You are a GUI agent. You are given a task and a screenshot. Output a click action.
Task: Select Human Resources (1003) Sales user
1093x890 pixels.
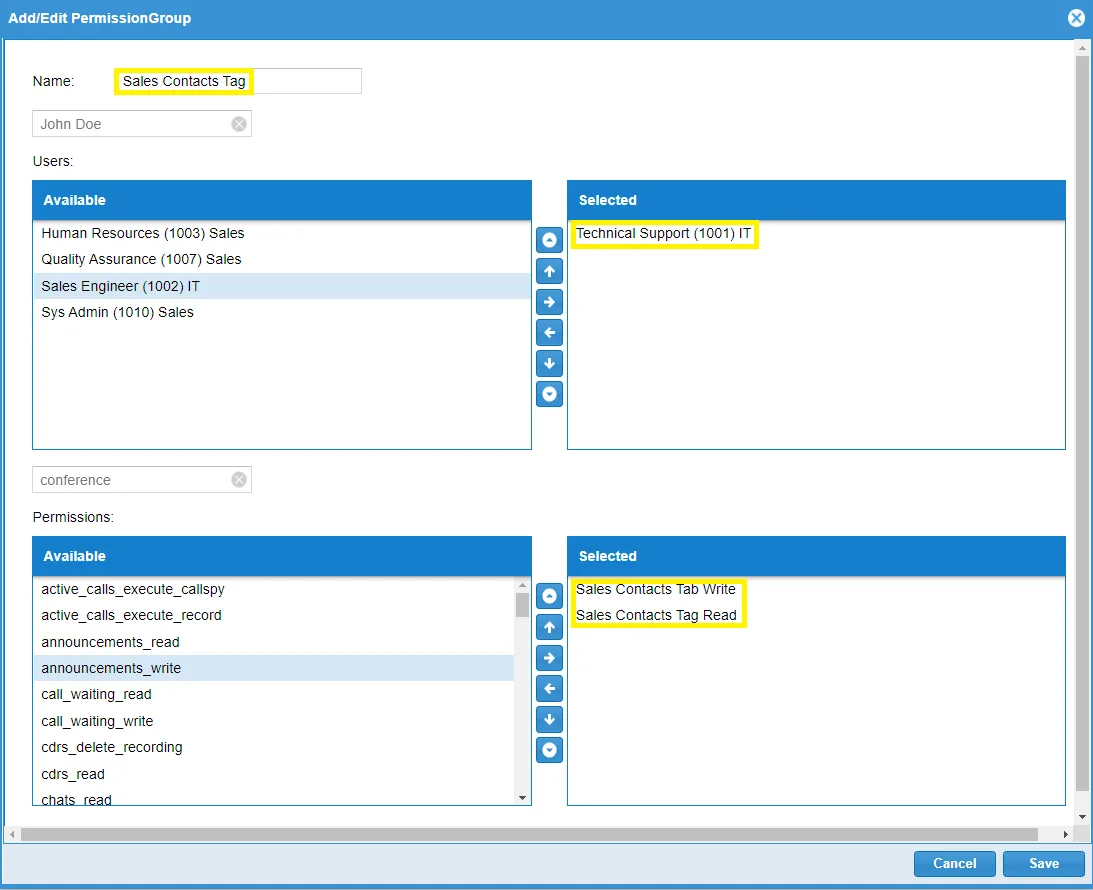coord(282,233)
